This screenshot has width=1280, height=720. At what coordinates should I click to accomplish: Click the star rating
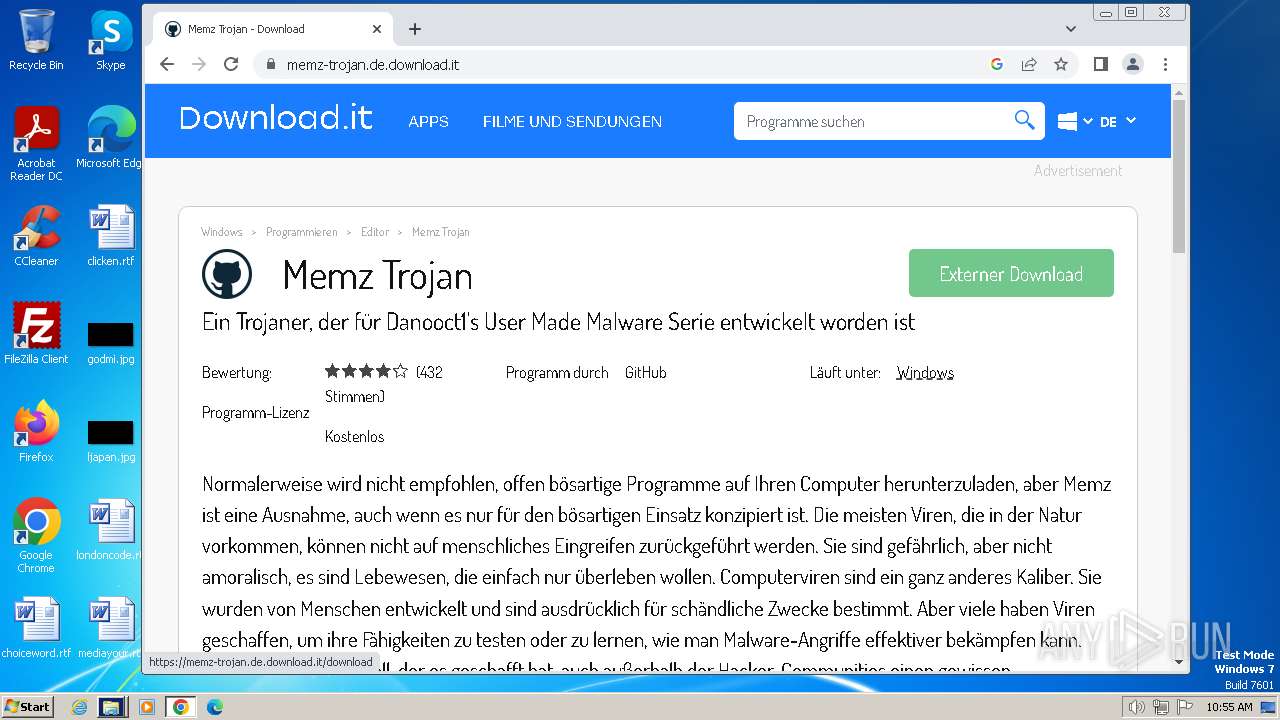[x=366, y=371]
